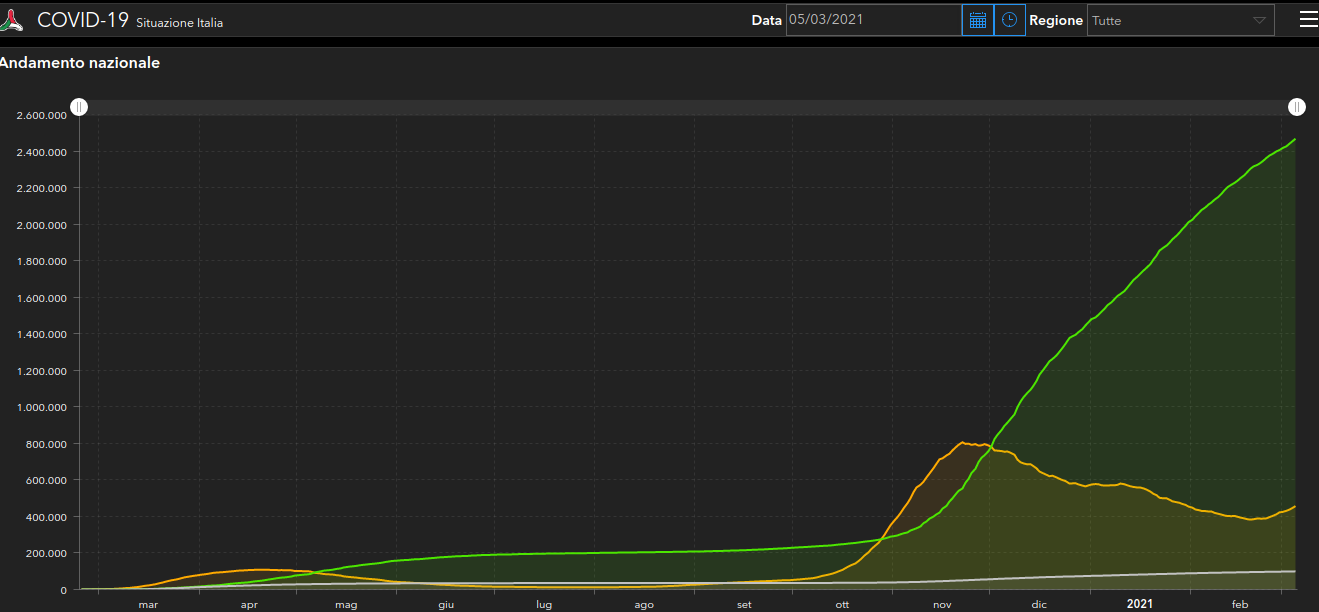Click the Data field showing 05/03/2021
Screen dimensions: 1319x612
(872, 20)
